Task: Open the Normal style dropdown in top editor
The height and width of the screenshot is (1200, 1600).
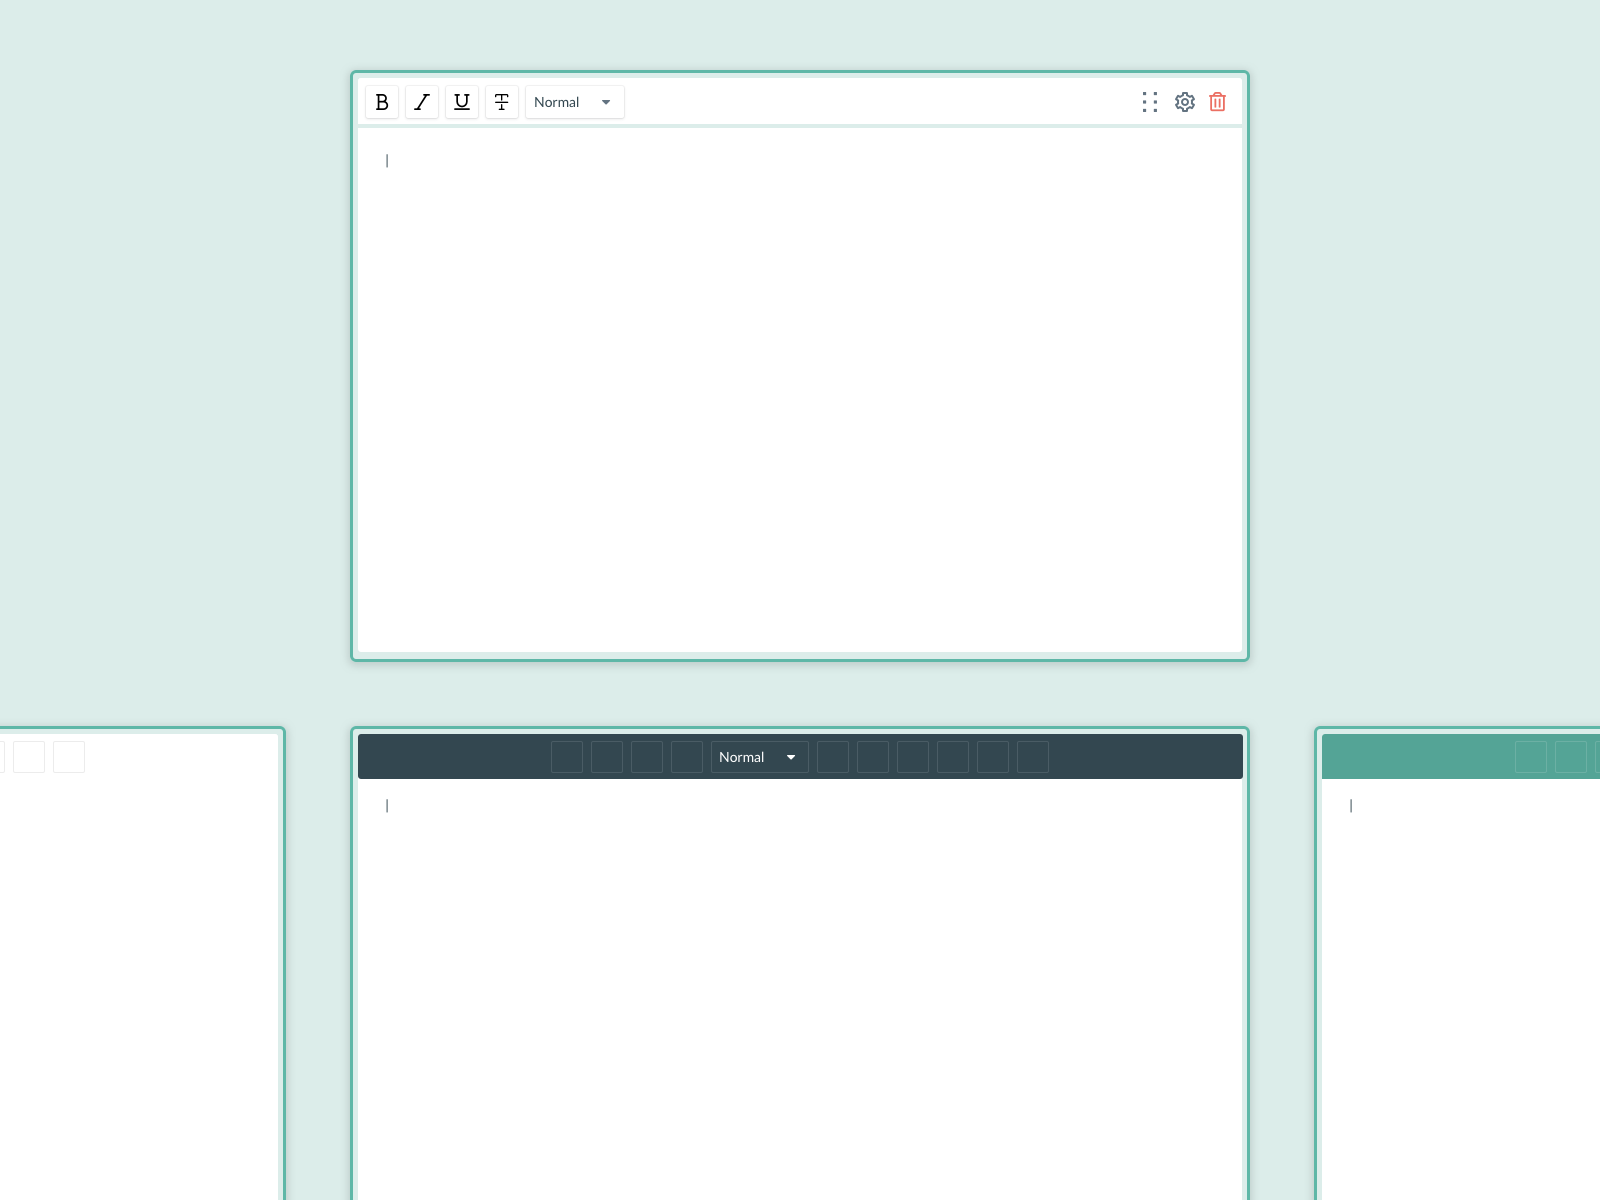Action: 573,101
